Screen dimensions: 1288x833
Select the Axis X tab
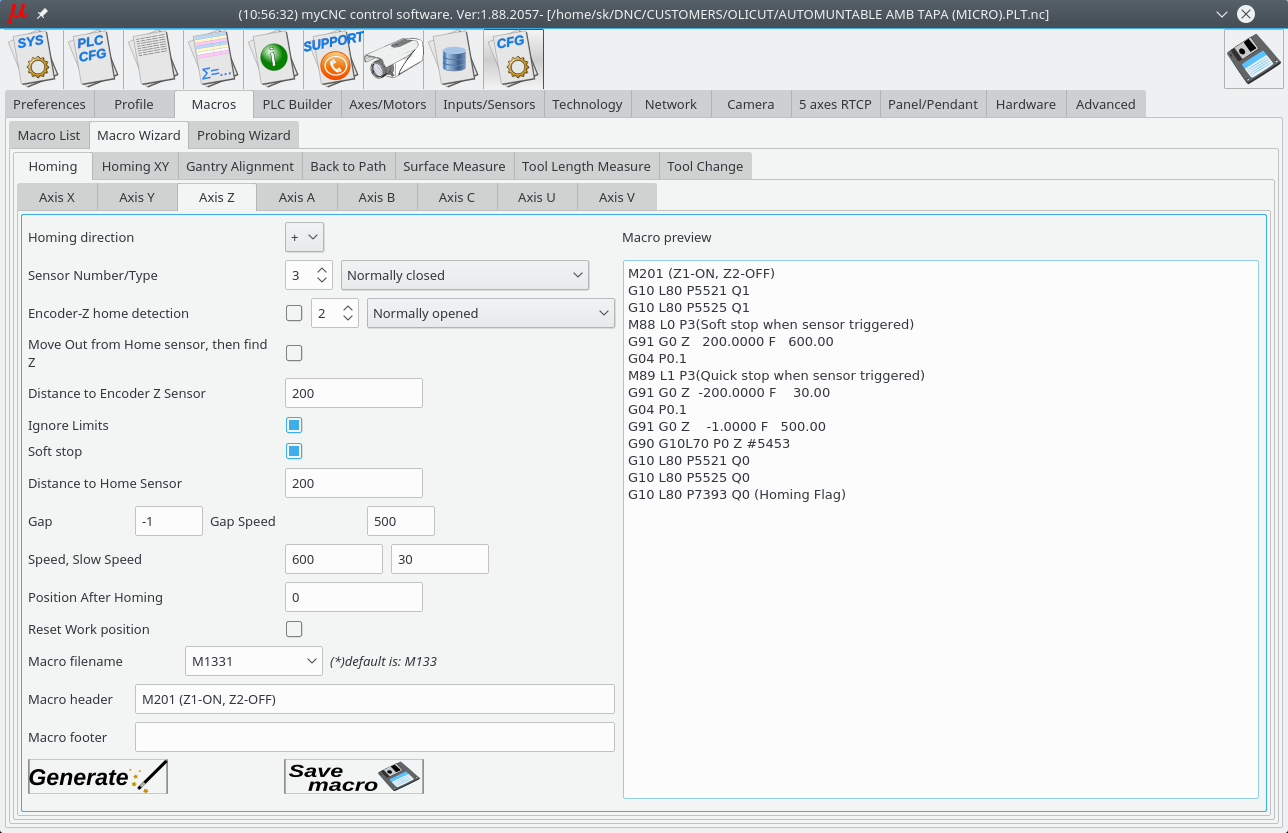click(x=57, y=197)
